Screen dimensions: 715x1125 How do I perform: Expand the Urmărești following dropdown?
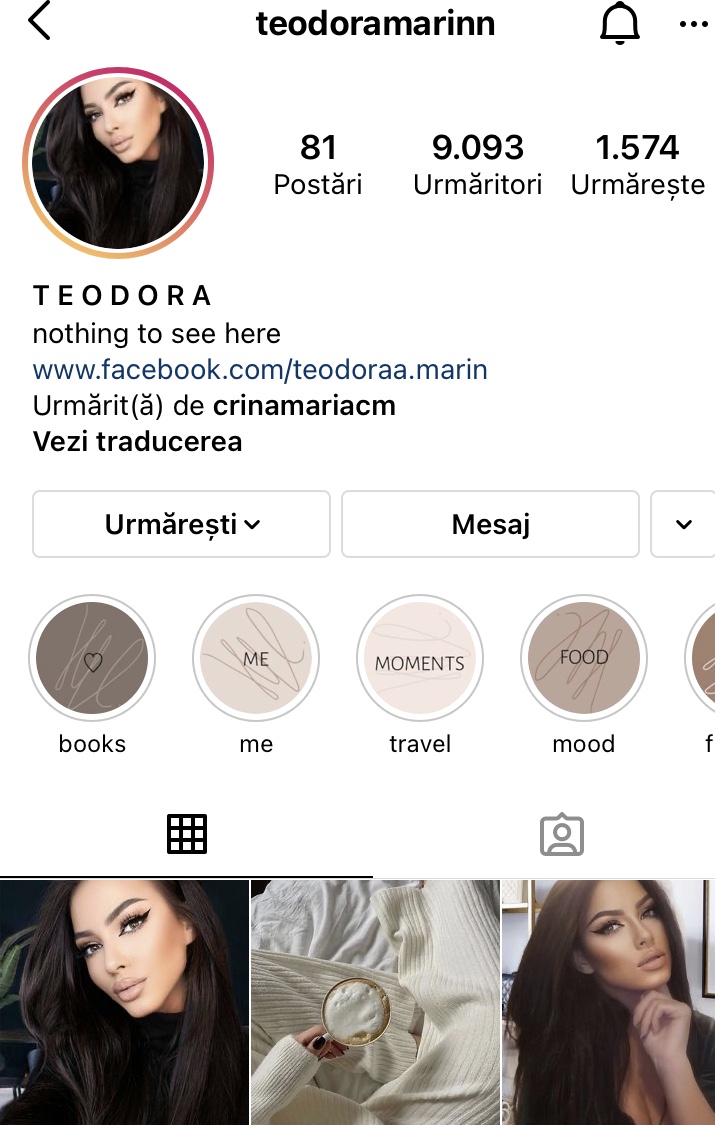tap(181, 524)
